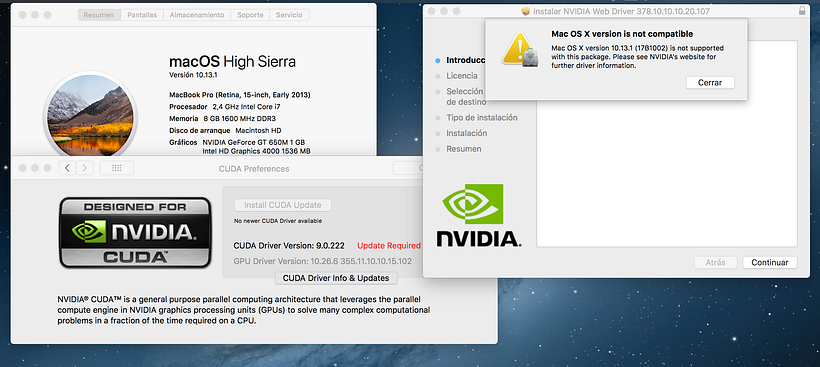This screenshot has width=820, height=367.
Task: Select the Instalación step in sidebar
Action: coord(466,133)
